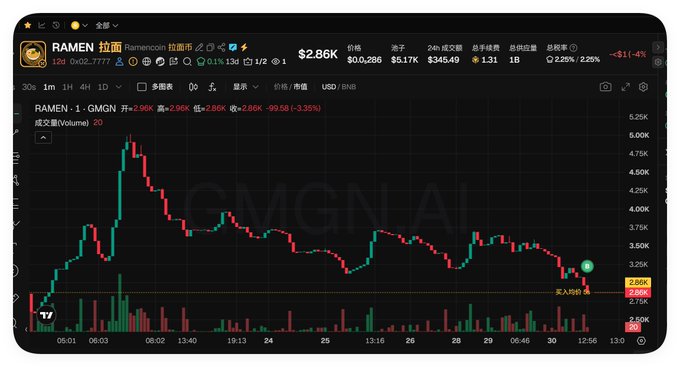Click the -<$1(-4% profit loss value
680x367 pixels.
pyautogui.click(x=628, y=54)
